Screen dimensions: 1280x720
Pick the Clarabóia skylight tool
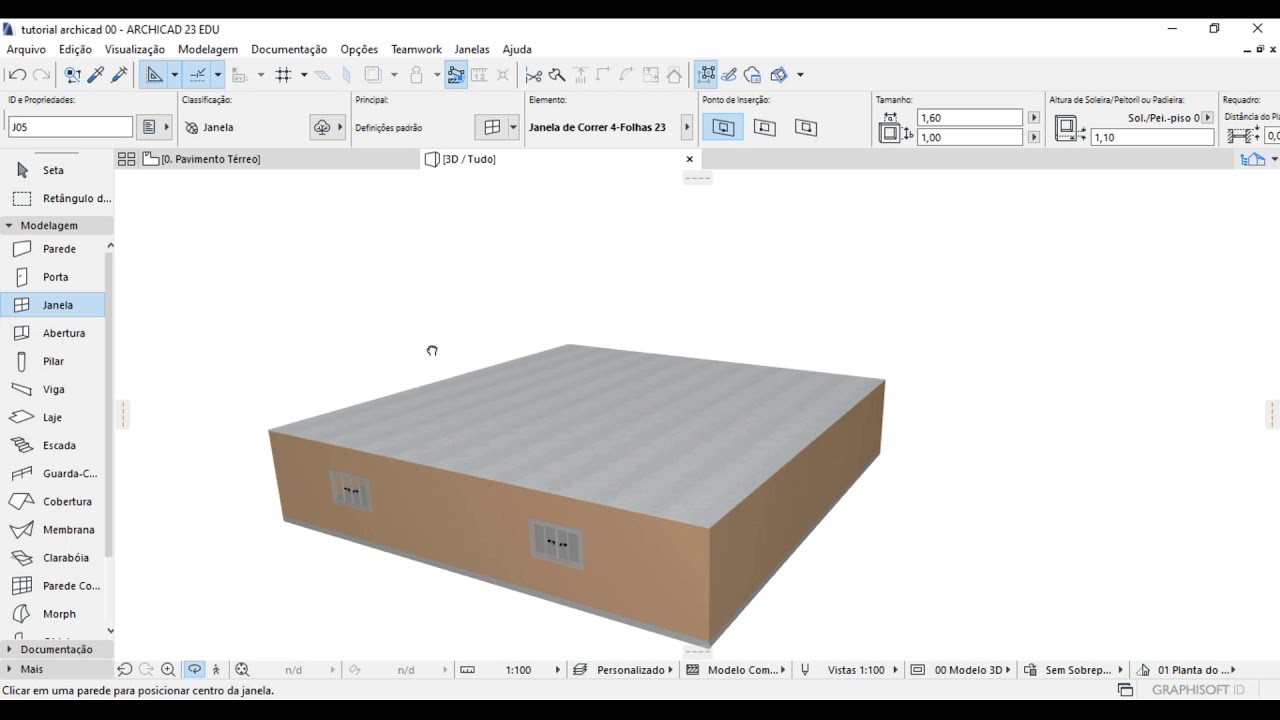(x=52, y=557)
